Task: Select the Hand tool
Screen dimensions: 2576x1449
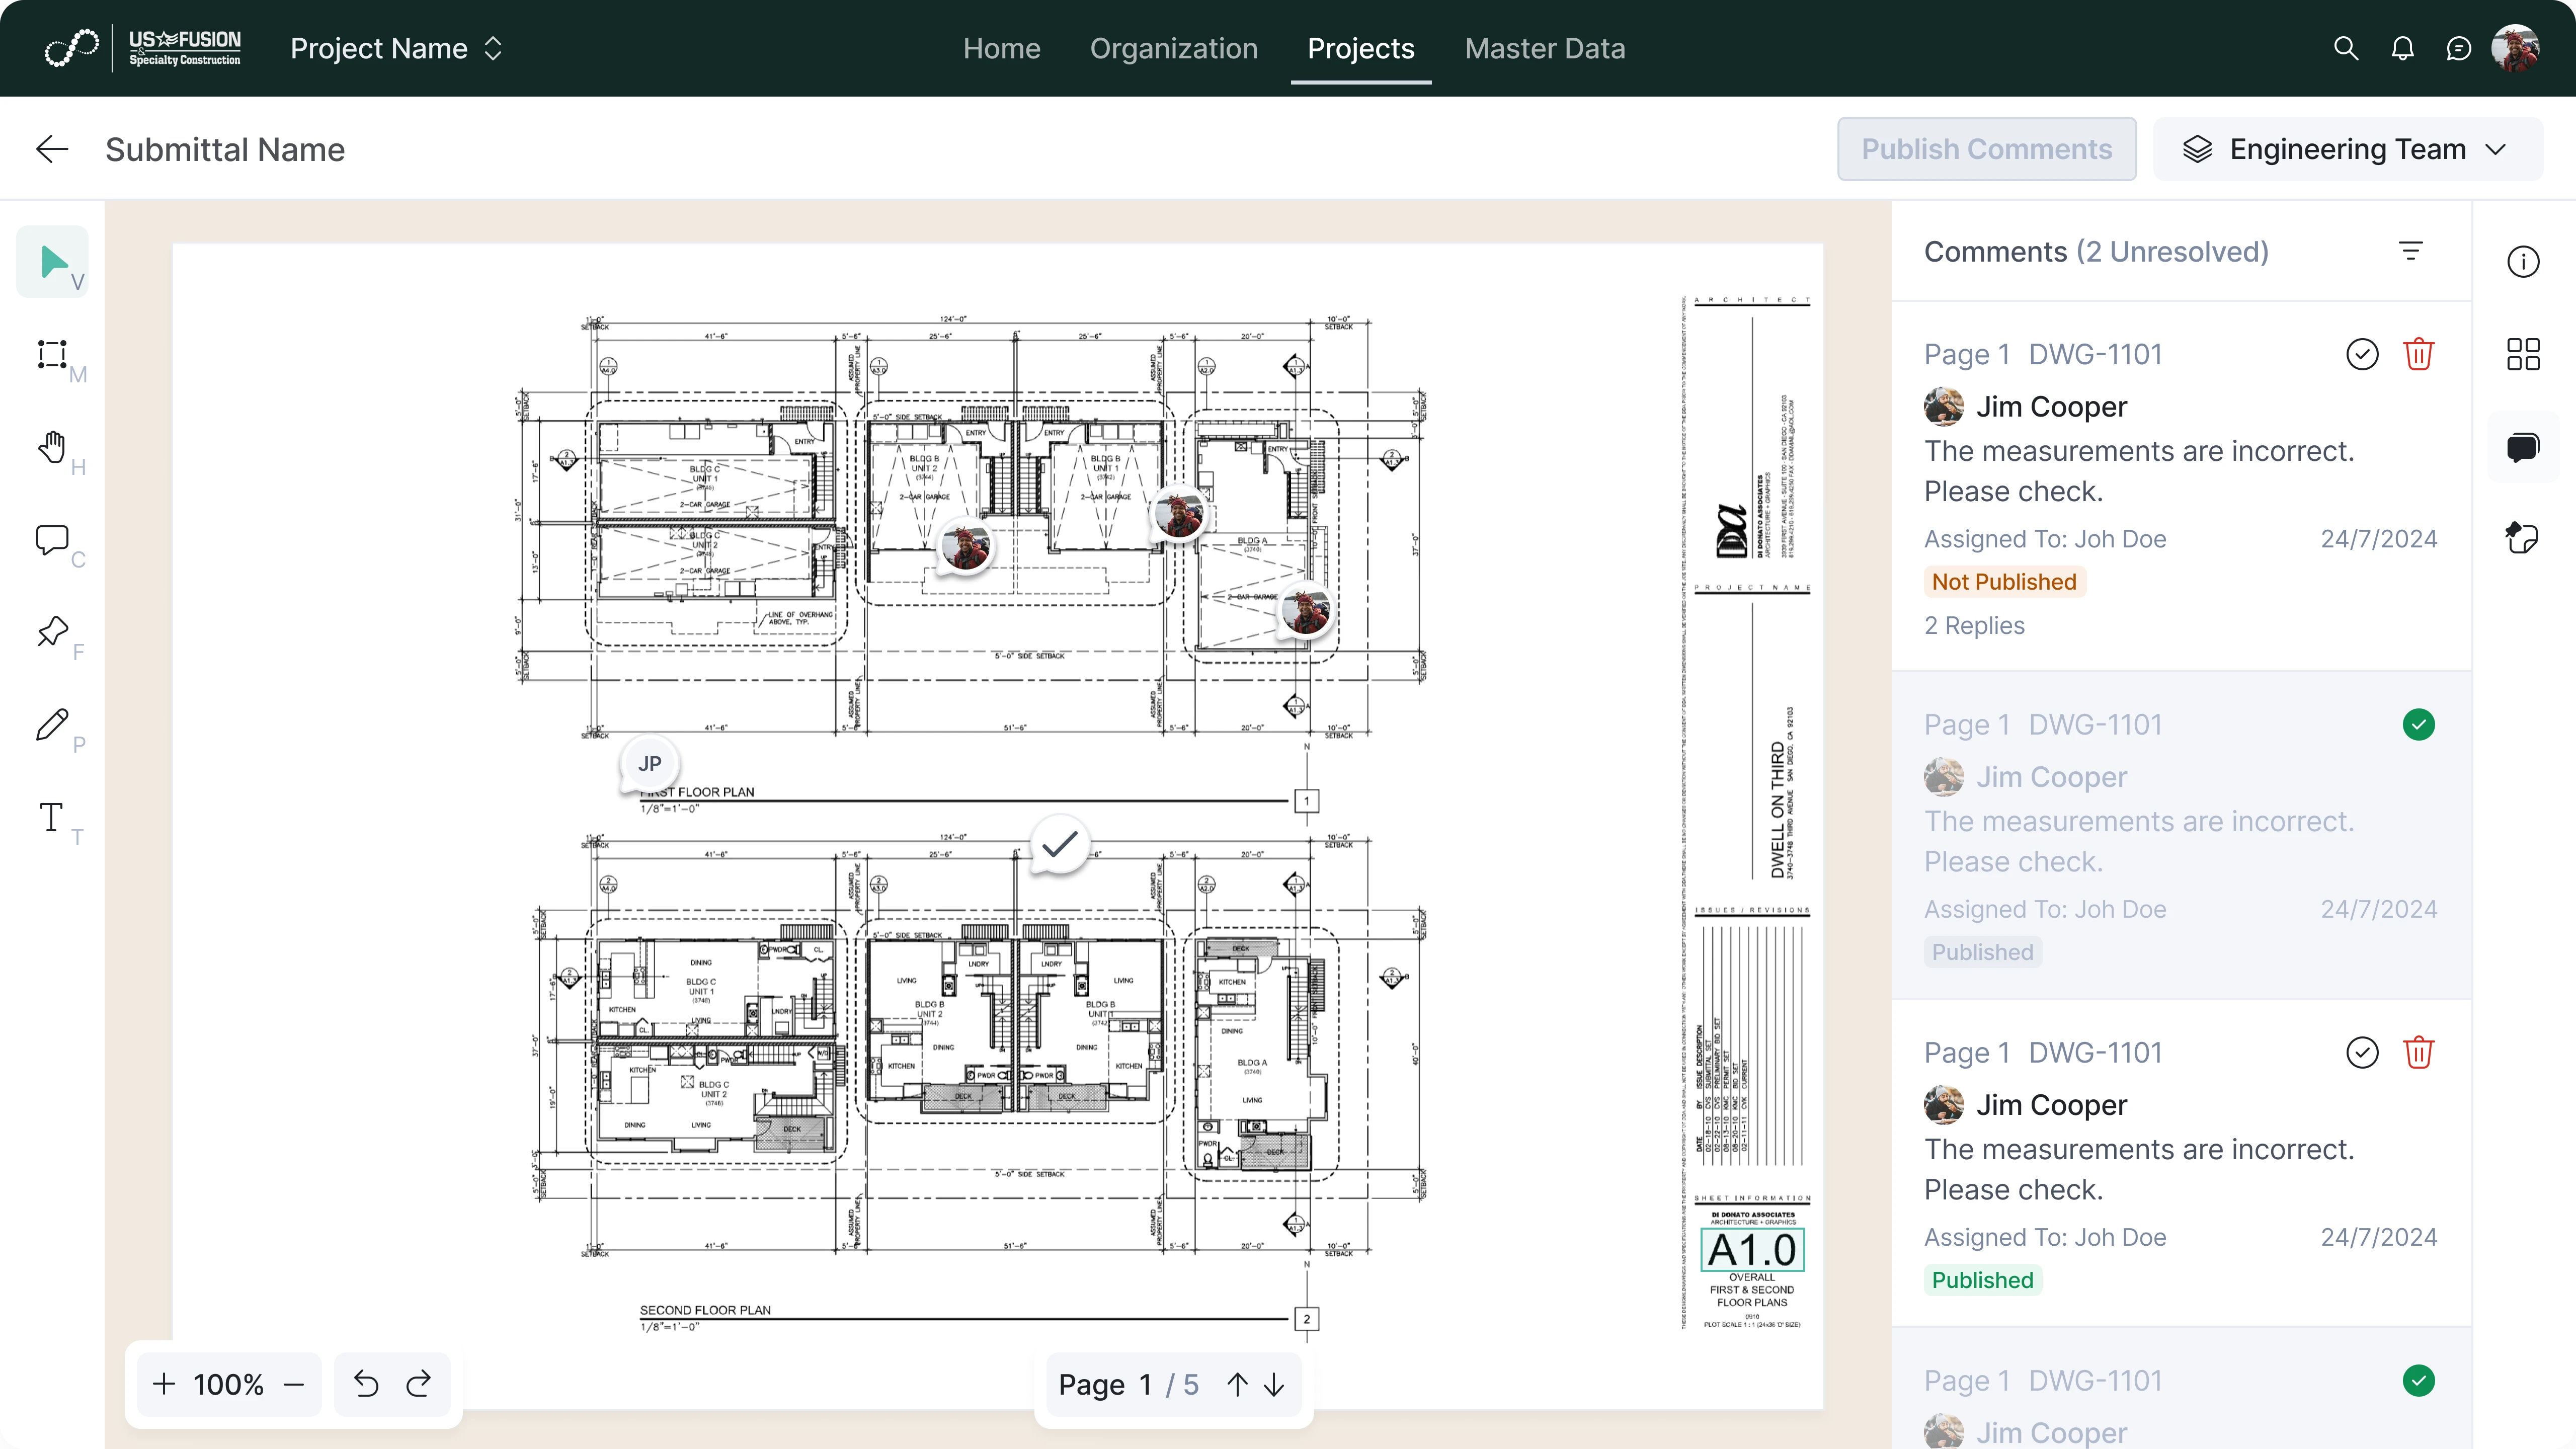Action: pos(52,447)
